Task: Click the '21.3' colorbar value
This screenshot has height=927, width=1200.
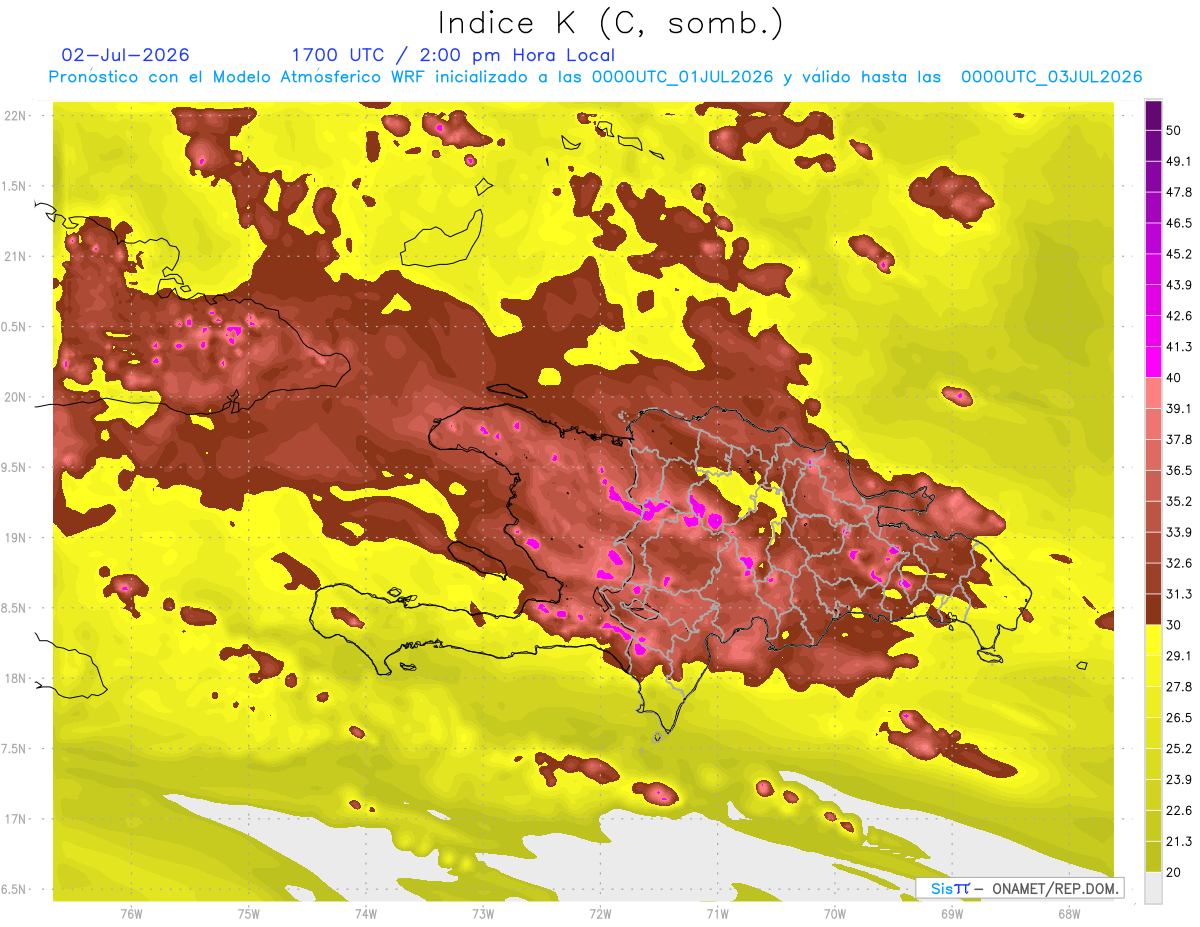Action: pos(1179,842)
